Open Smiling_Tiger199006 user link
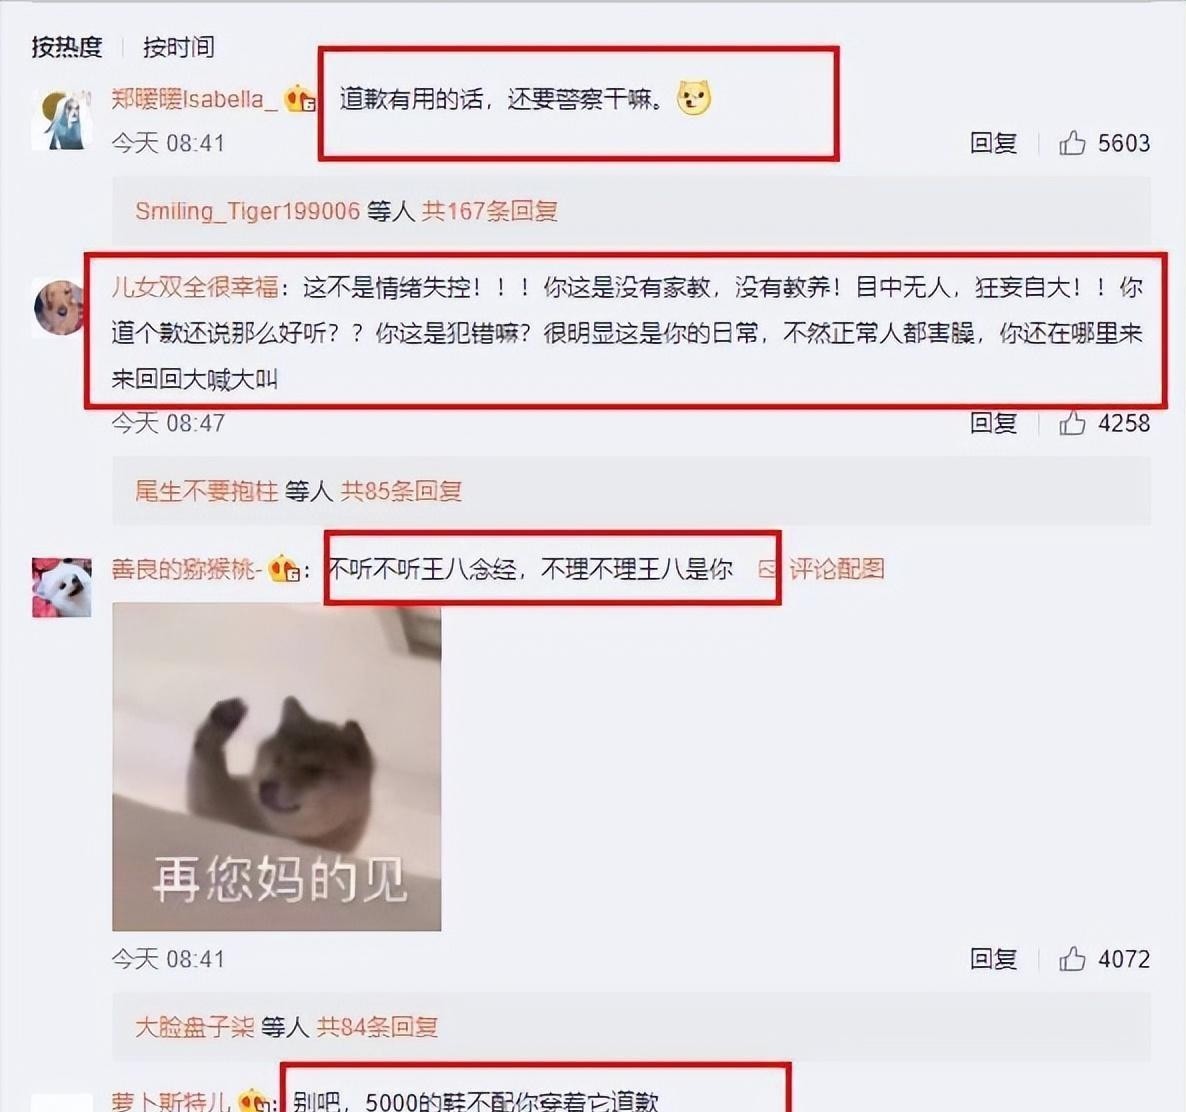Image resolution: width=1186 pixels, height=1112 pixels. pos(247,210)
